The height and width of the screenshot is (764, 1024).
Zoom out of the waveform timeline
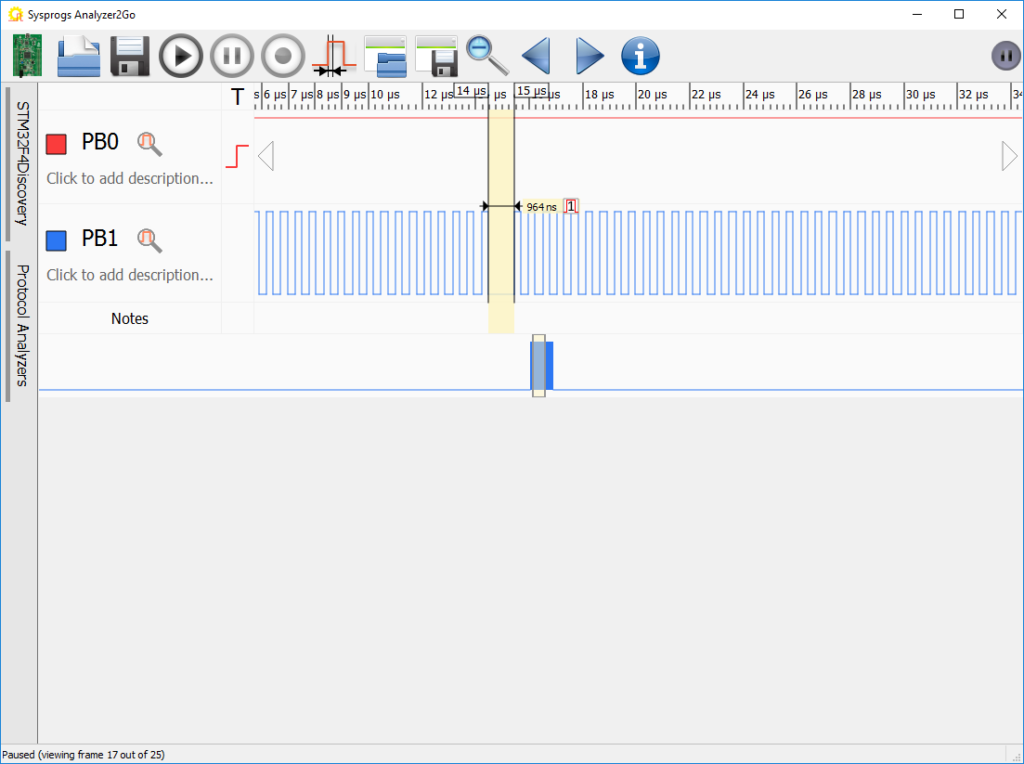(487, 55)
